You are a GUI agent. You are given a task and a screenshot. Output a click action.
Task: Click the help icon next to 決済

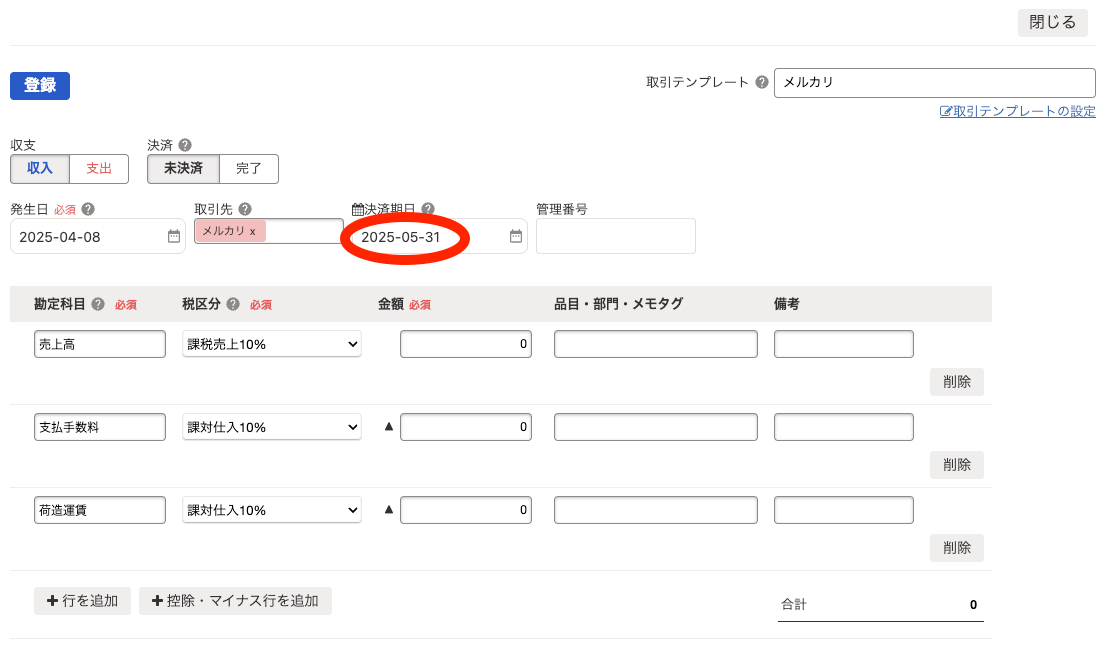183,144
